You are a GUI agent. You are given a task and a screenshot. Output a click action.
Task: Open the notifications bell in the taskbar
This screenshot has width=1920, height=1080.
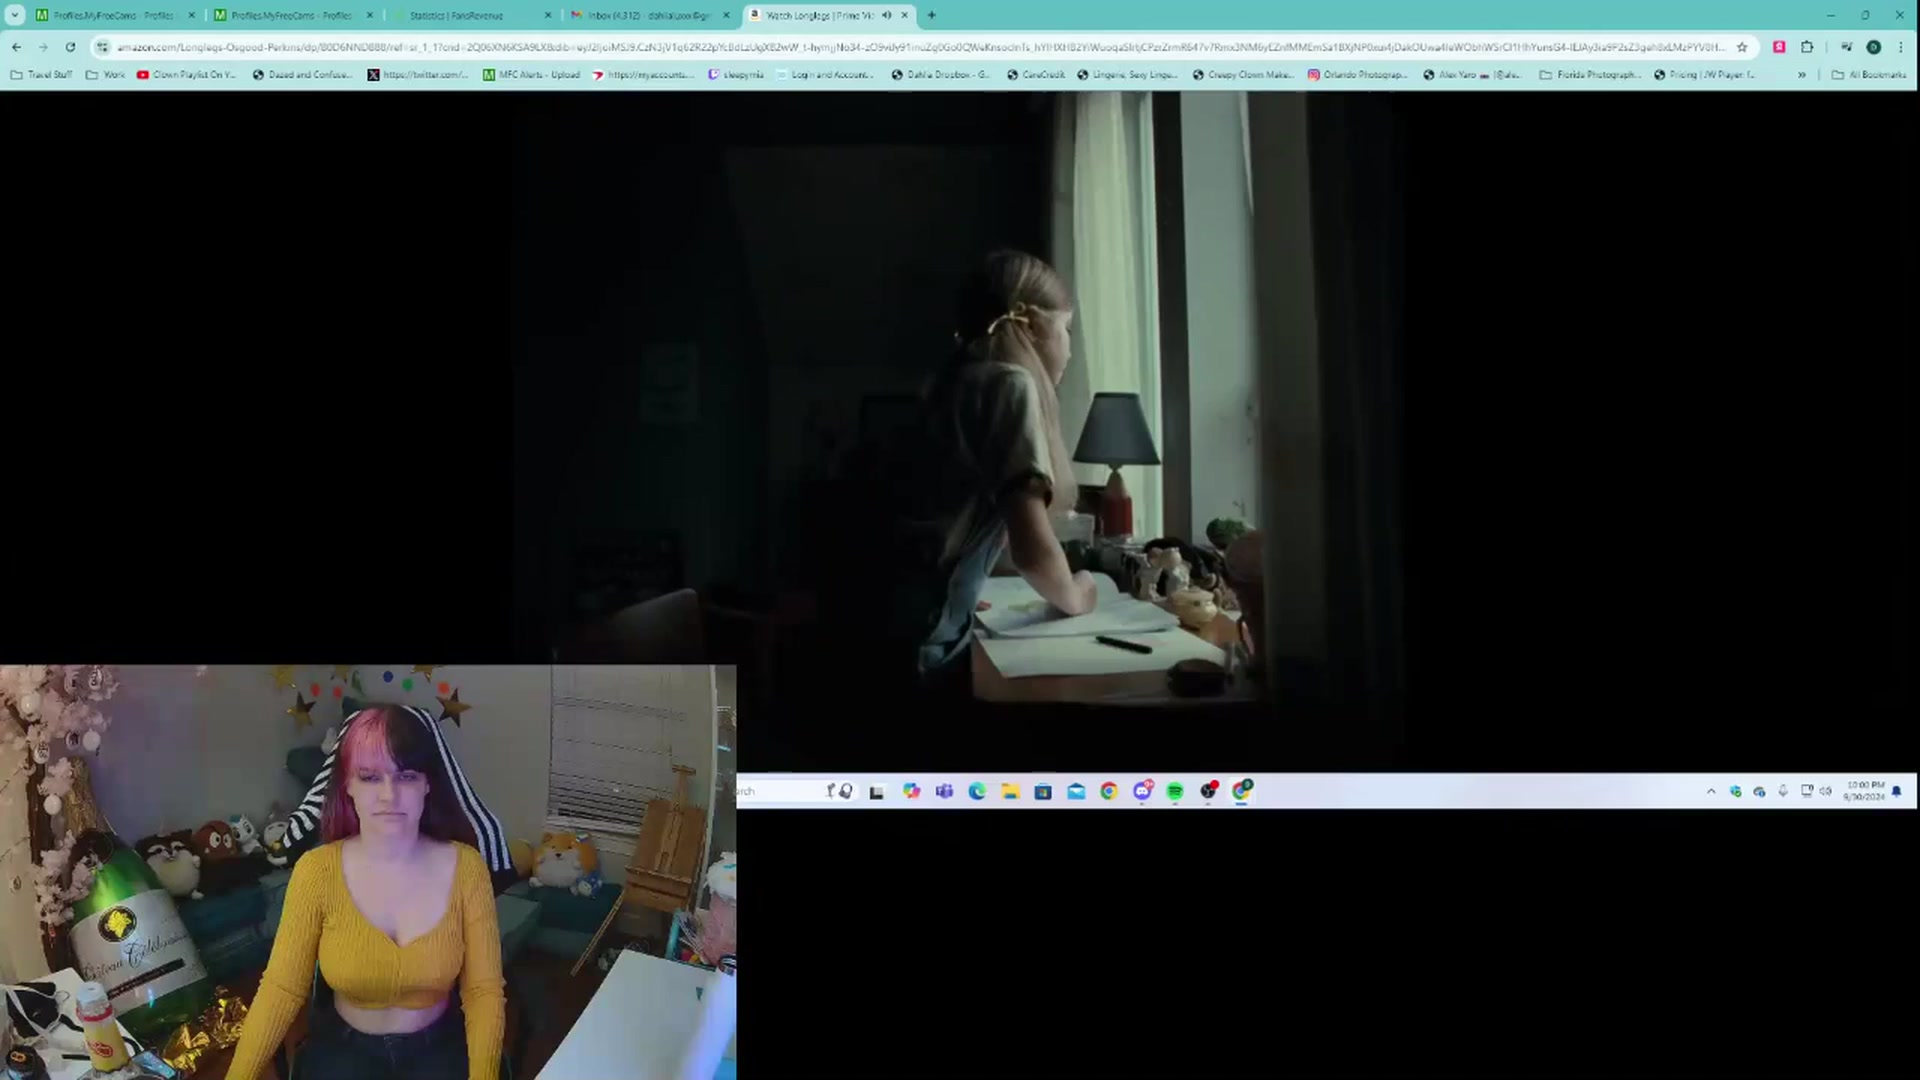(1897, 791)
